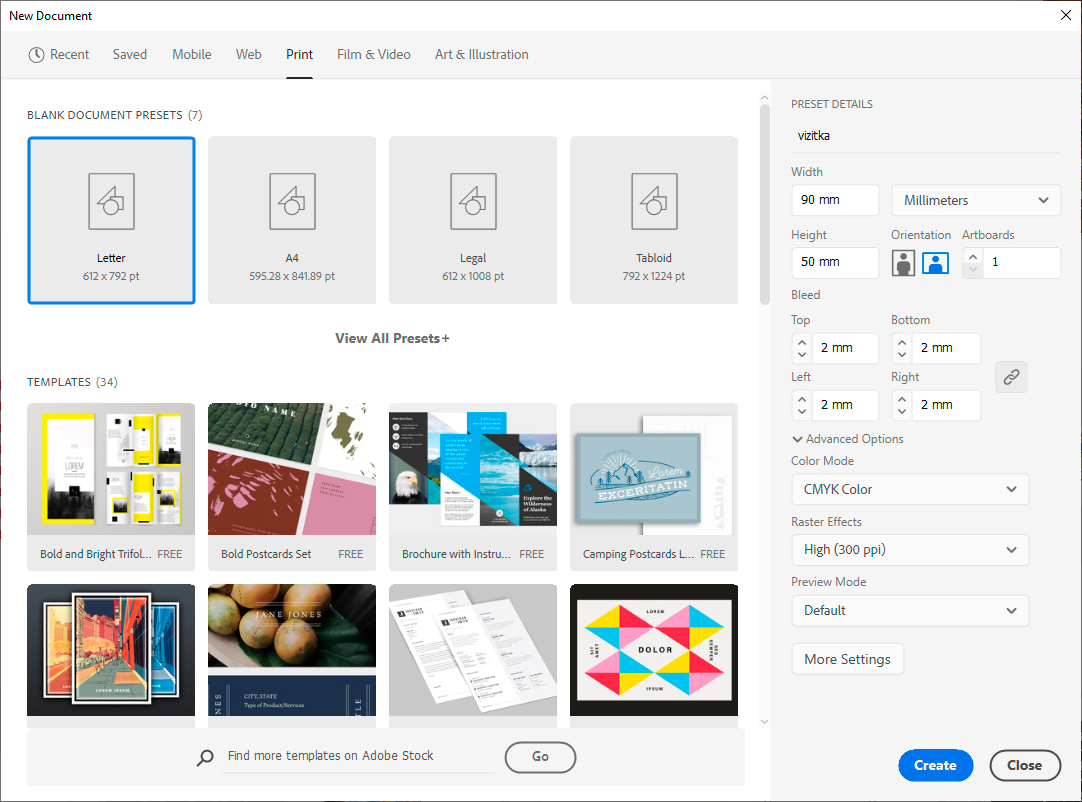
Task: Open the Color Mode dropdown
Action: (x=909, y=489)
